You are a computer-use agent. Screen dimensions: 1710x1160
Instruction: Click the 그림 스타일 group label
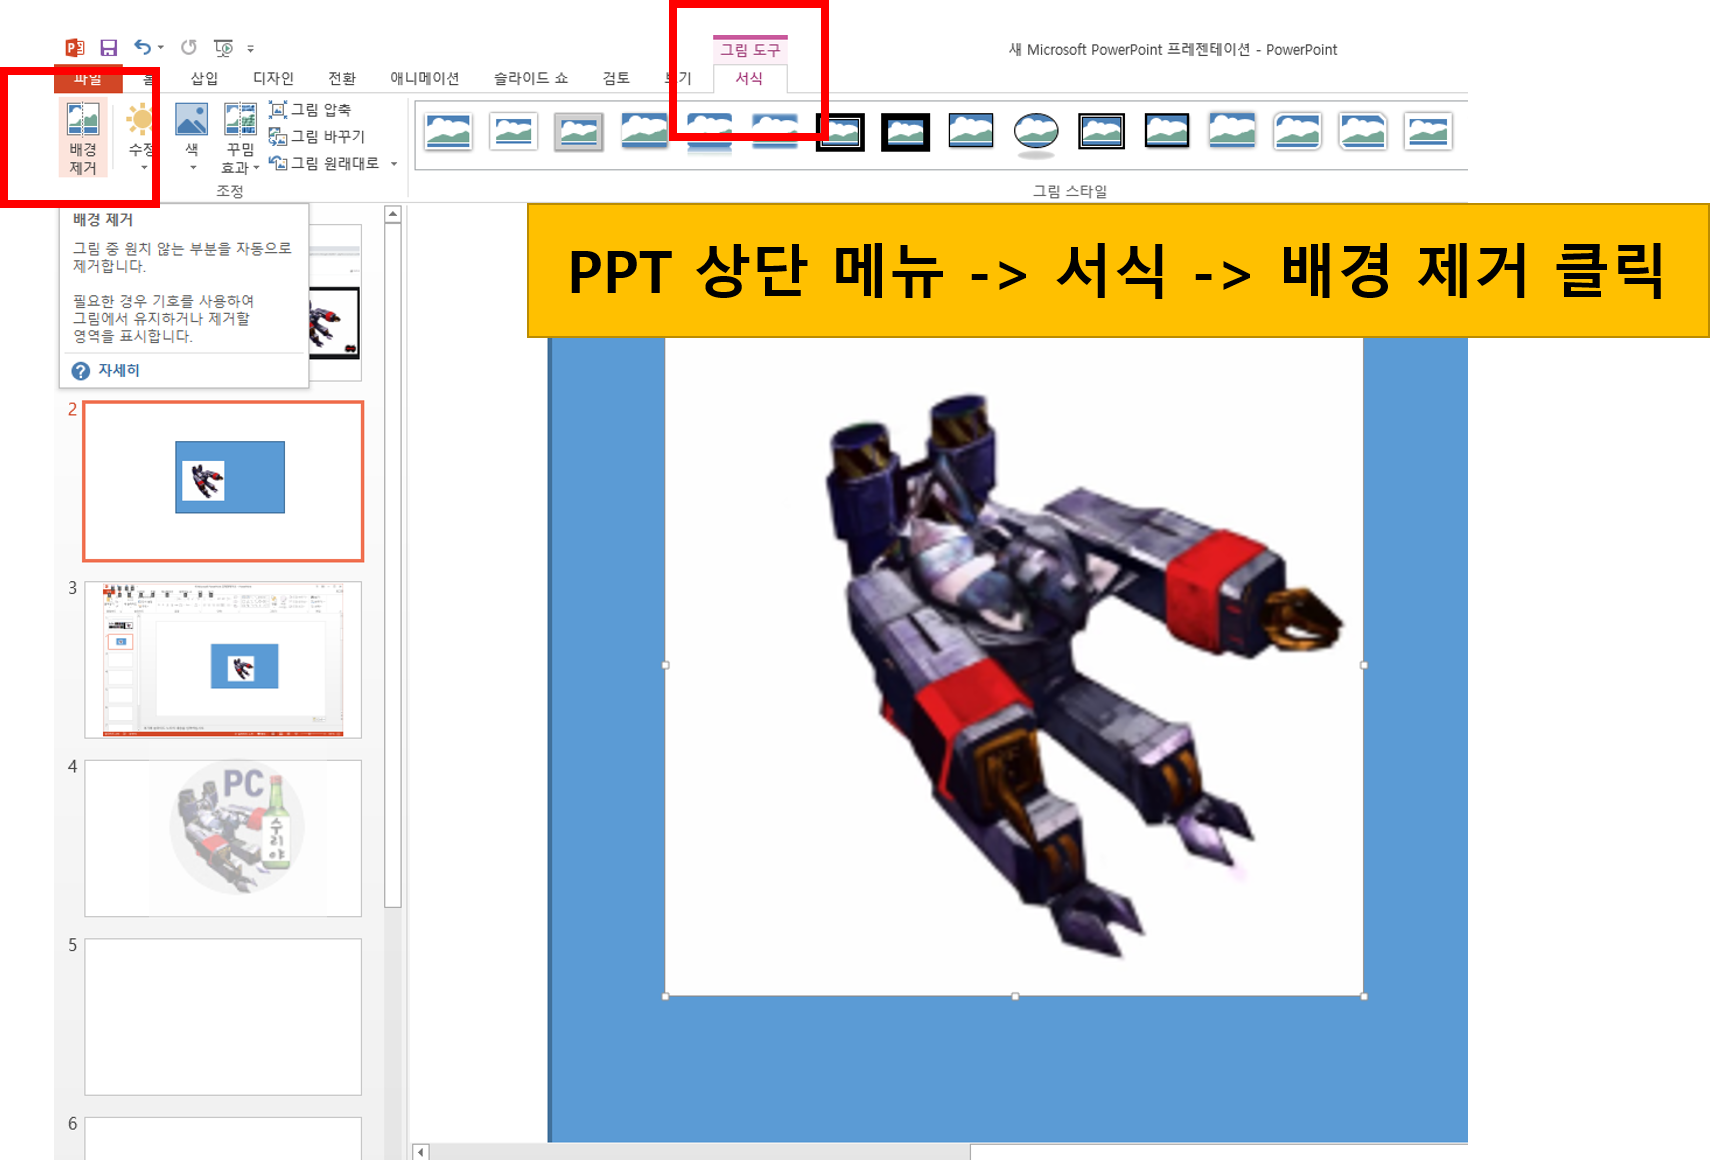point(1070,191)
